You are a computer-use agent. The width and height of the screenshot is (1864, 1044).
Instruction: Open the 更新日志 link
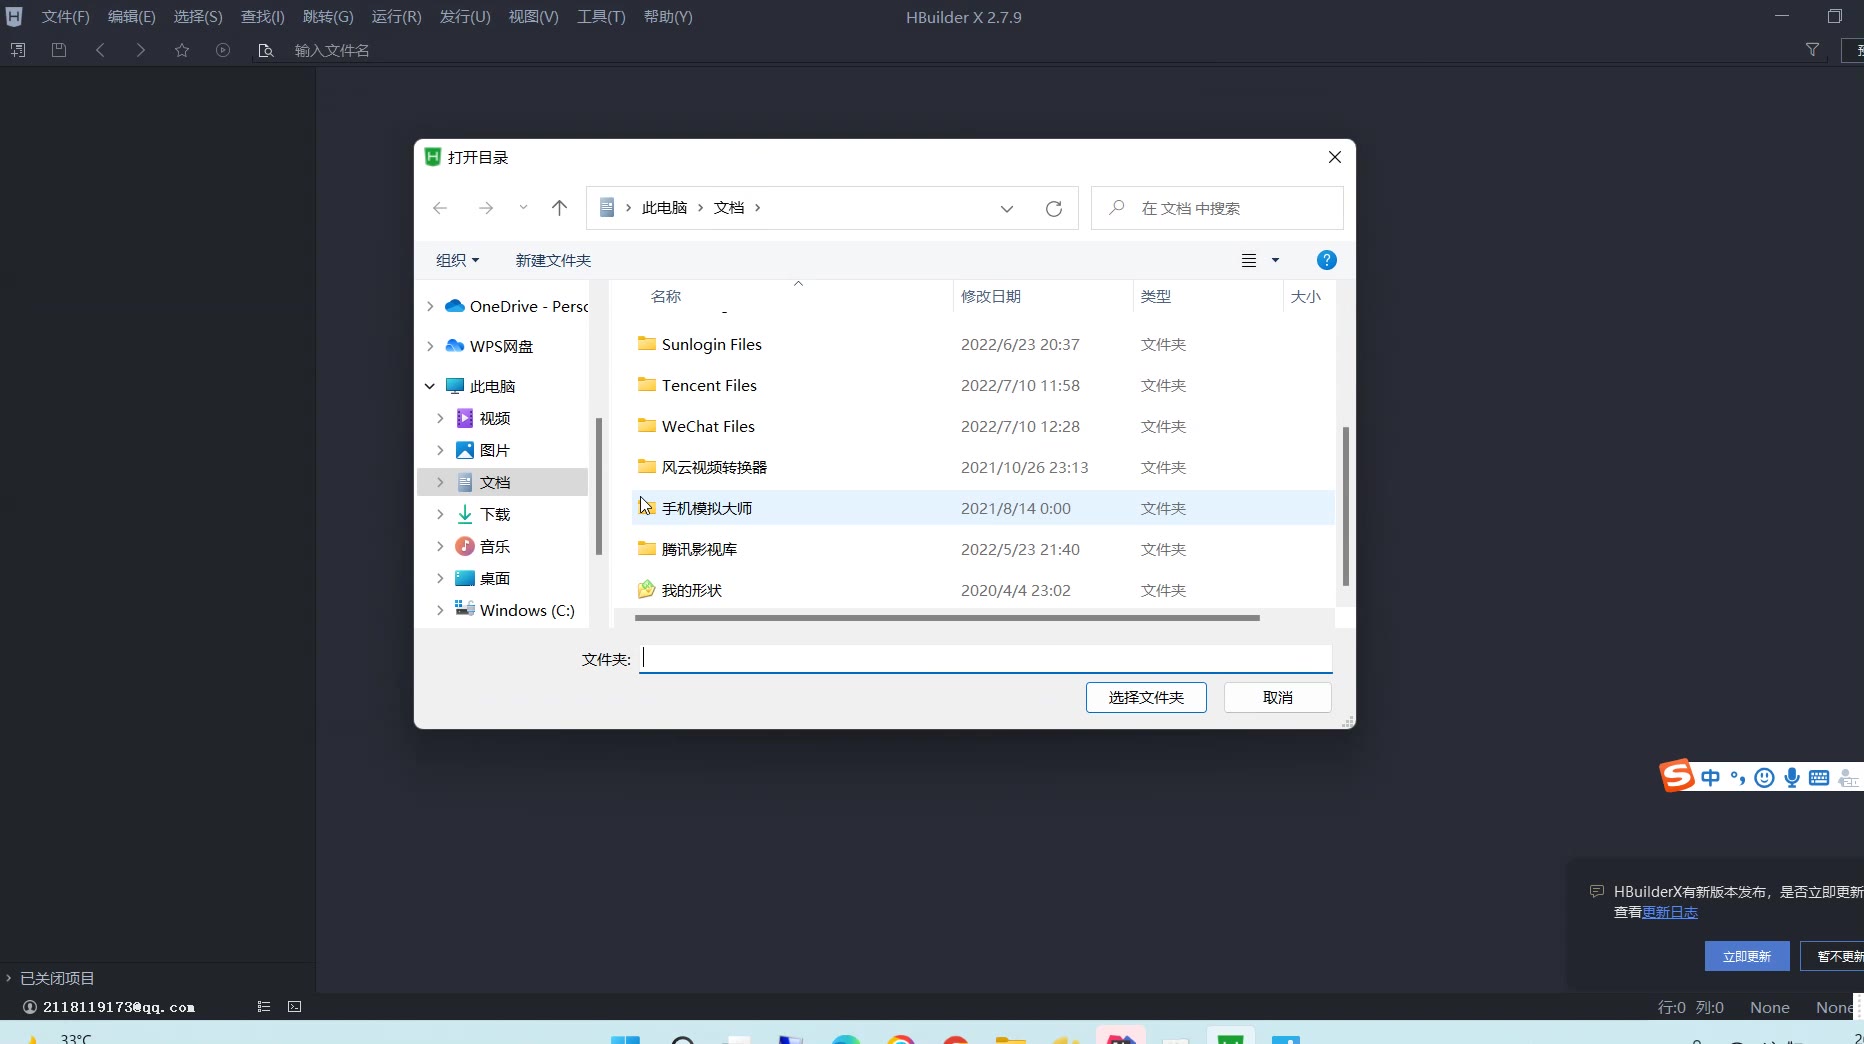tap(1670, 912)
